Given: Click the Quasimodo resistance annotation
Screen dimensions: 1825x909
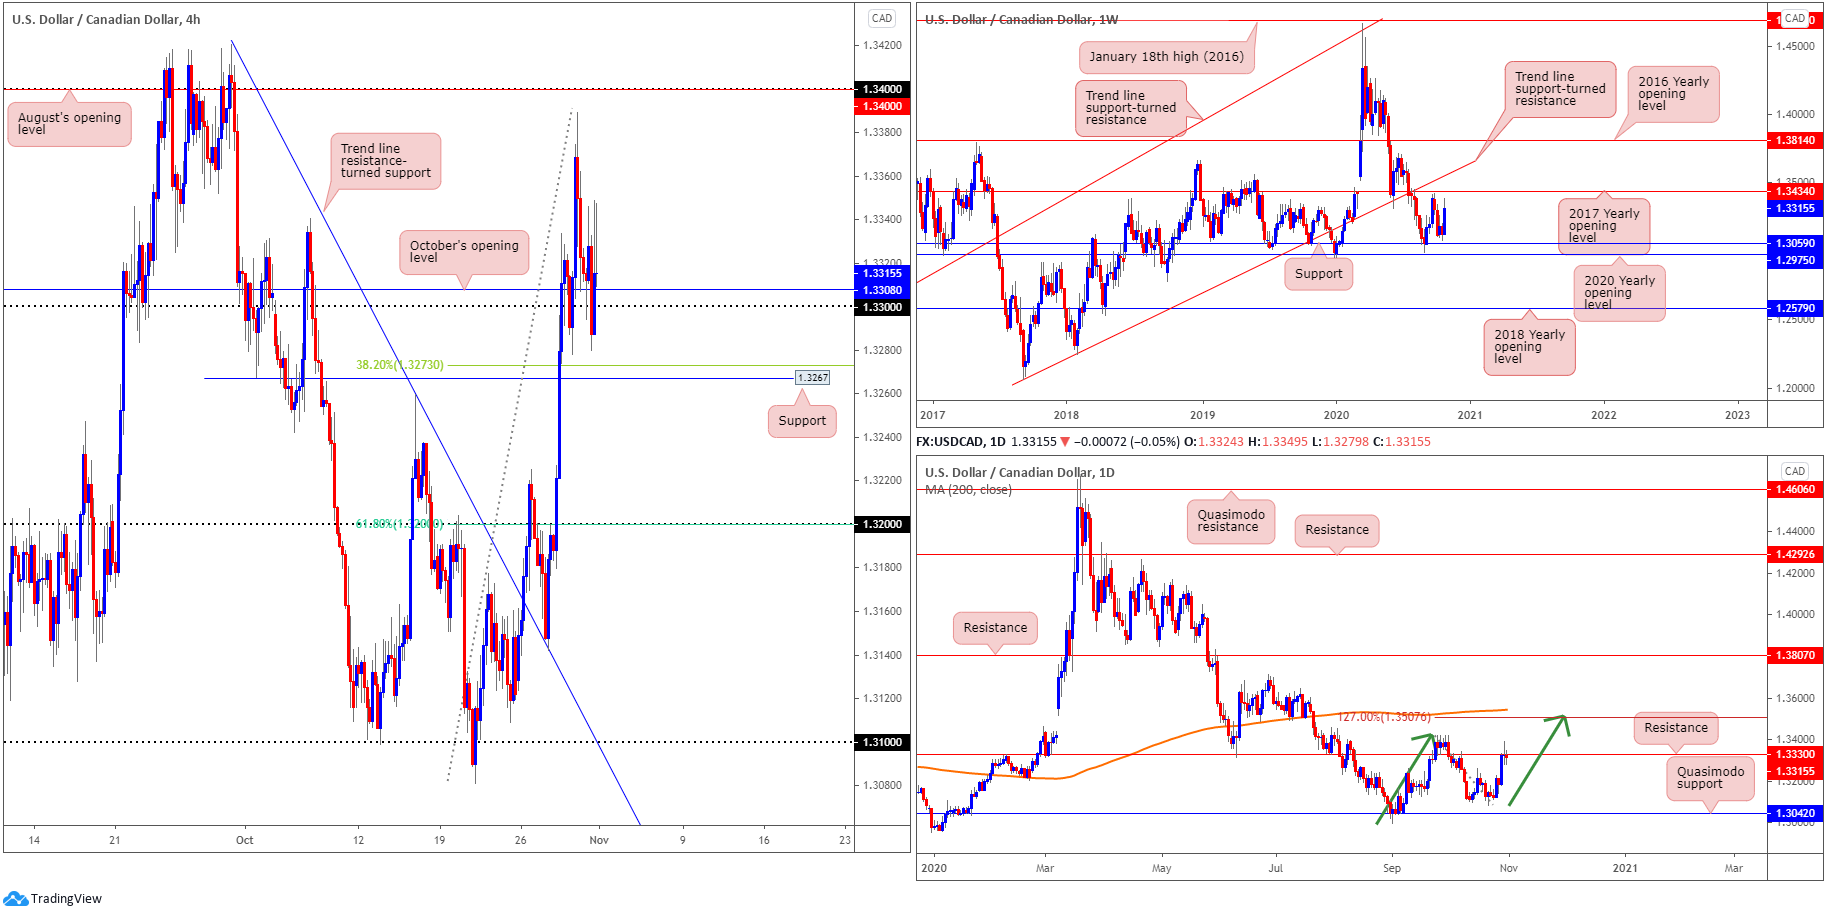Looking at the screenshot, I should pos(1231,521).
